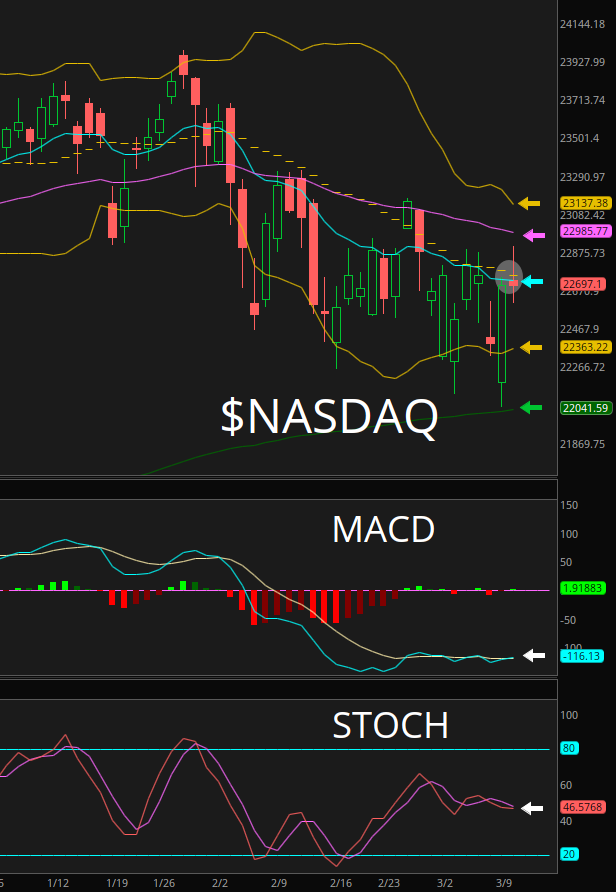Viewport: 616px width, 892px height.
Task: Select the 2/9 date on time axis
Action: [279, 883]
